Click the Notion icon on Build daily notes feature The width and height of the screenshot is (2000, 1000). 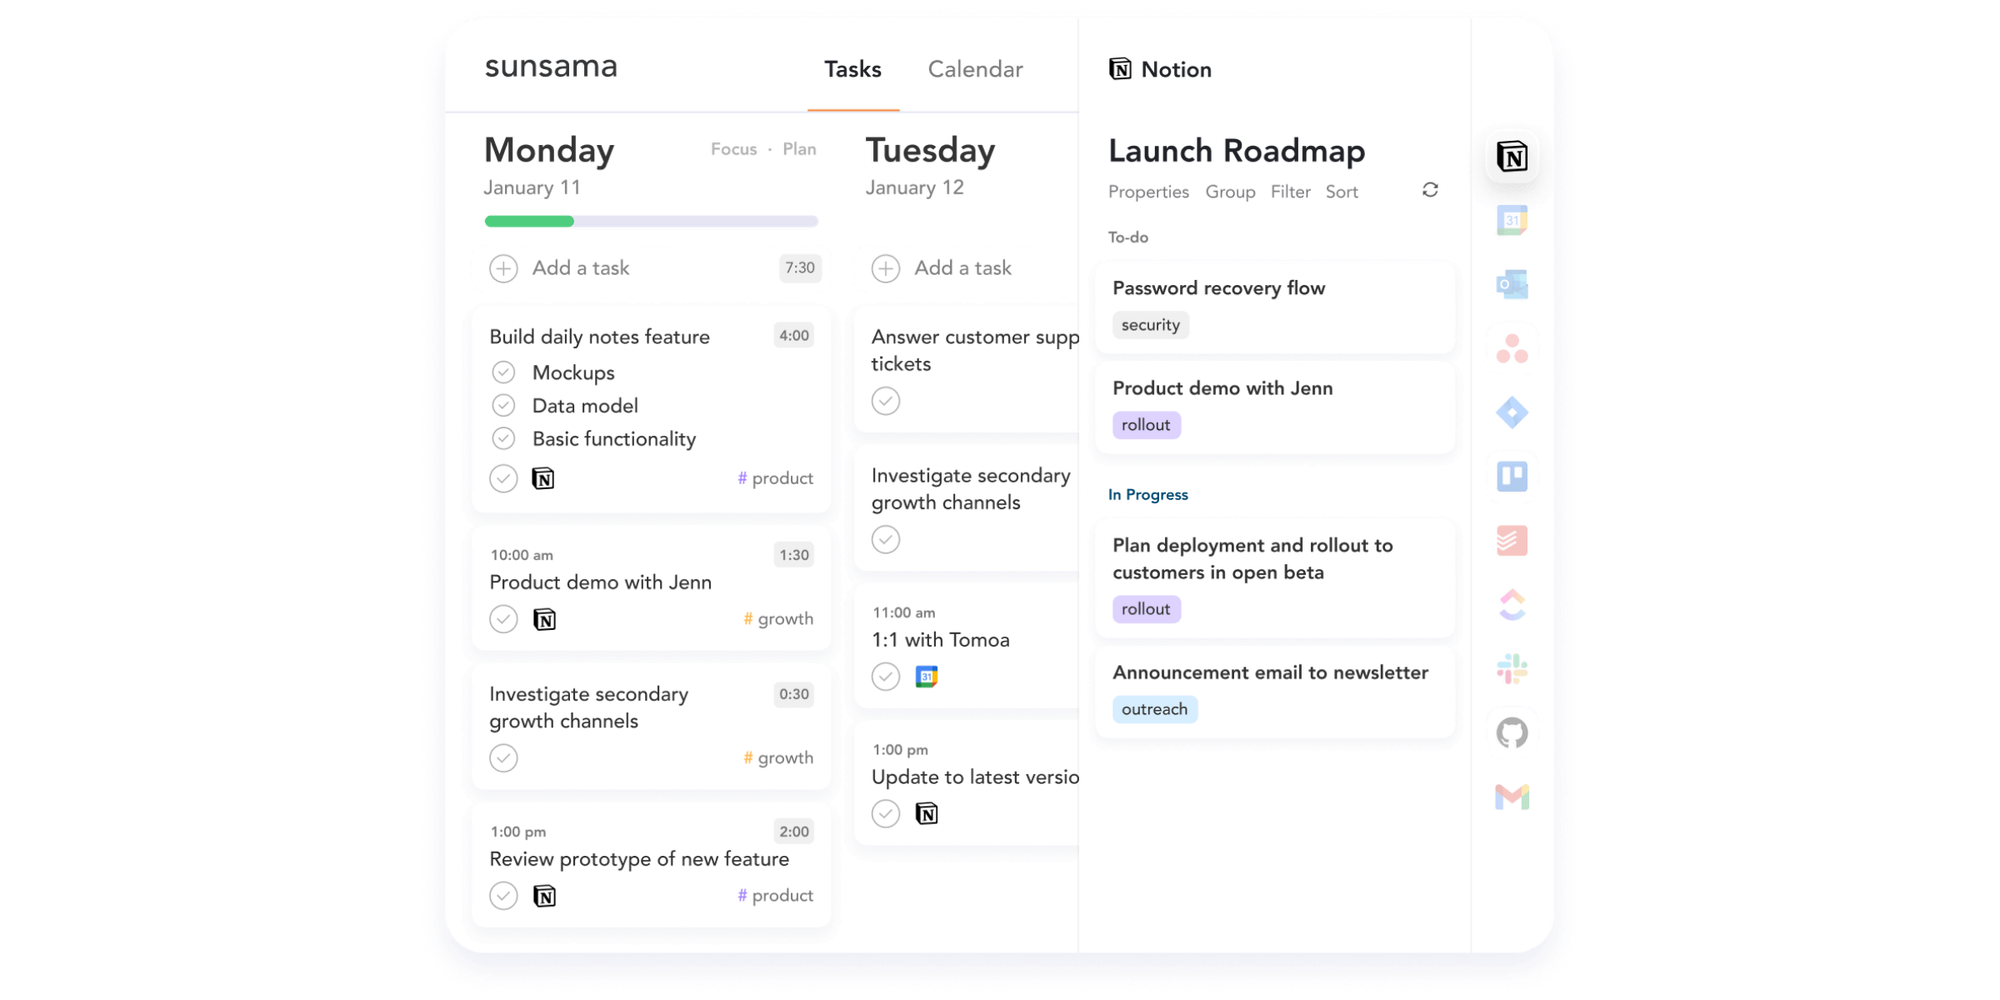[543, 478]
